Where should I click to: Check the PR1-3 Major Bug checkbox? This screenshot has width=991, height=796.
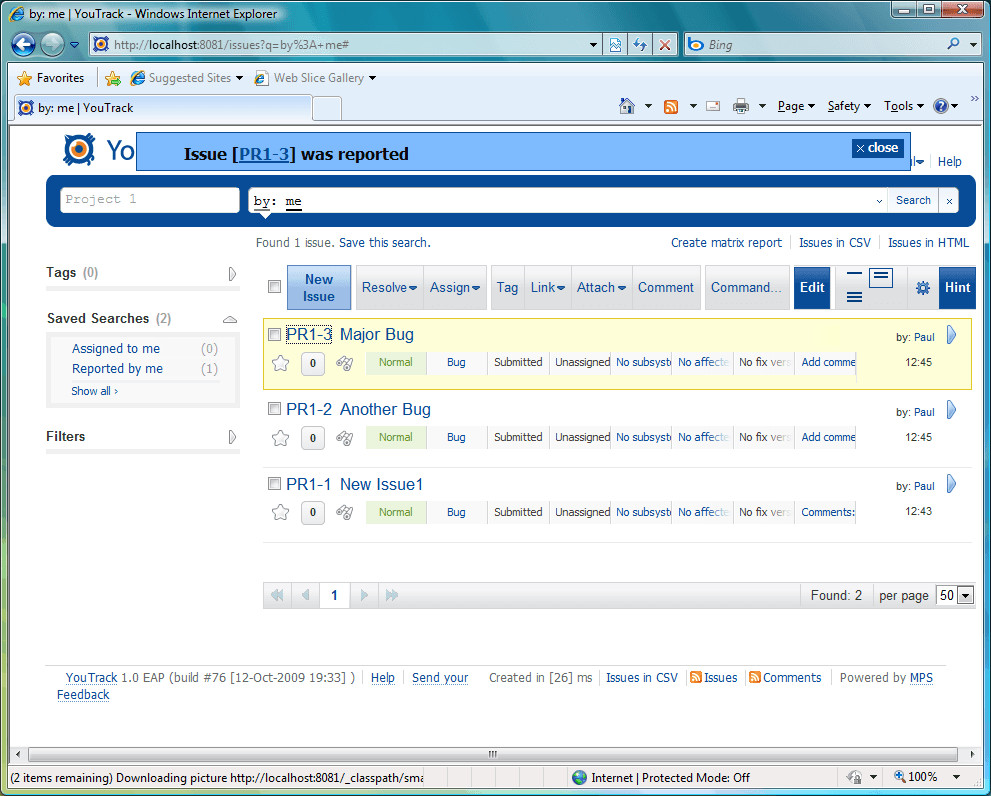tap(274, 334)
